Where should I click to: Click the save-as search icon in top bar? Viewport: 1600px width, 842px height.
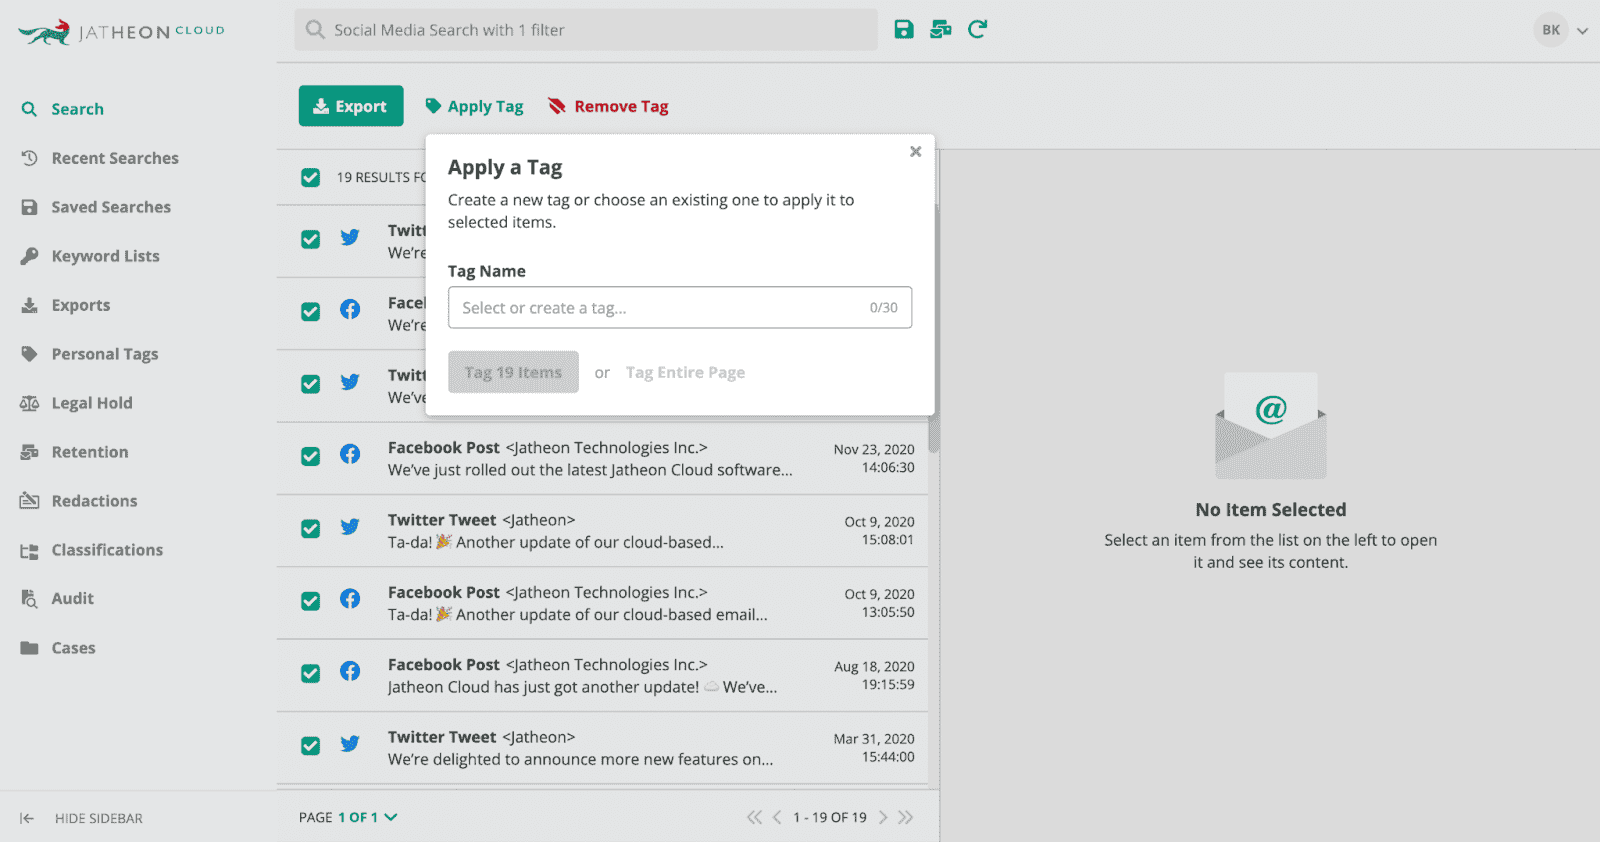pos(940,29)
